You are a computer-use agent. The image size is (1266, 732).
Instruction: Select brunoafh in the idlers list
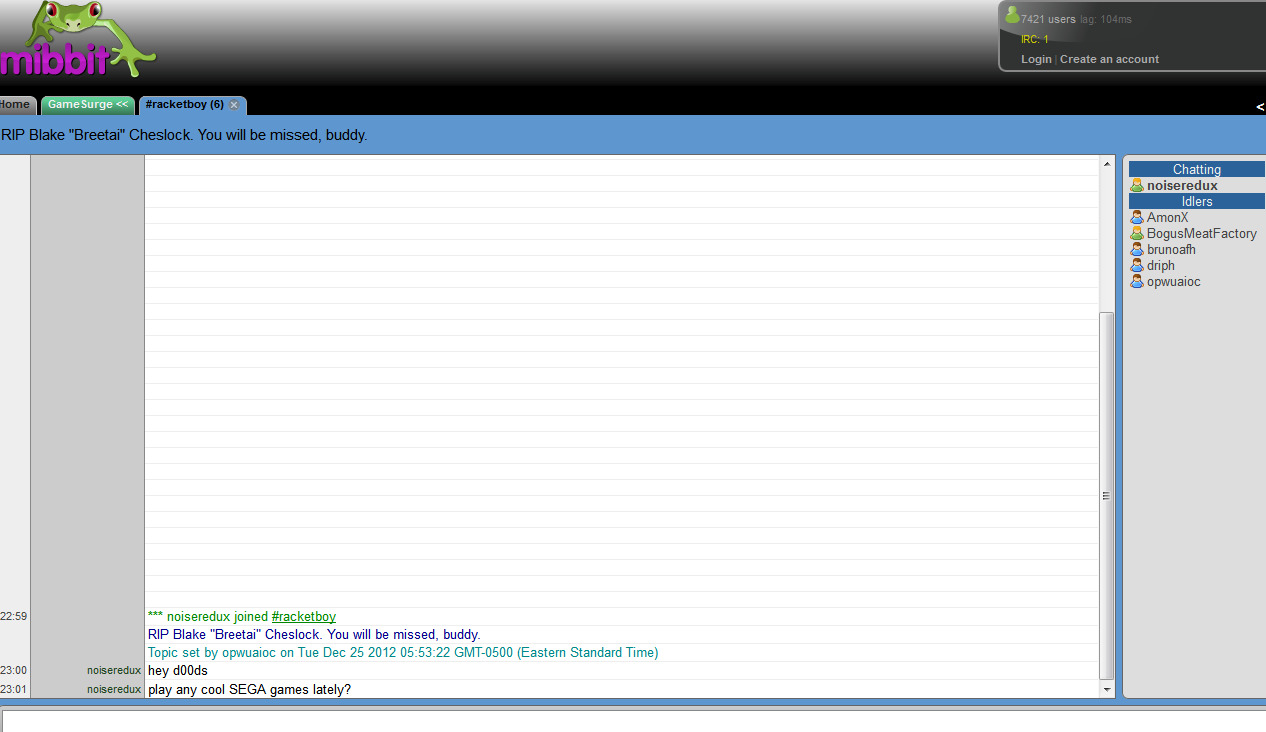(1171, 249)
